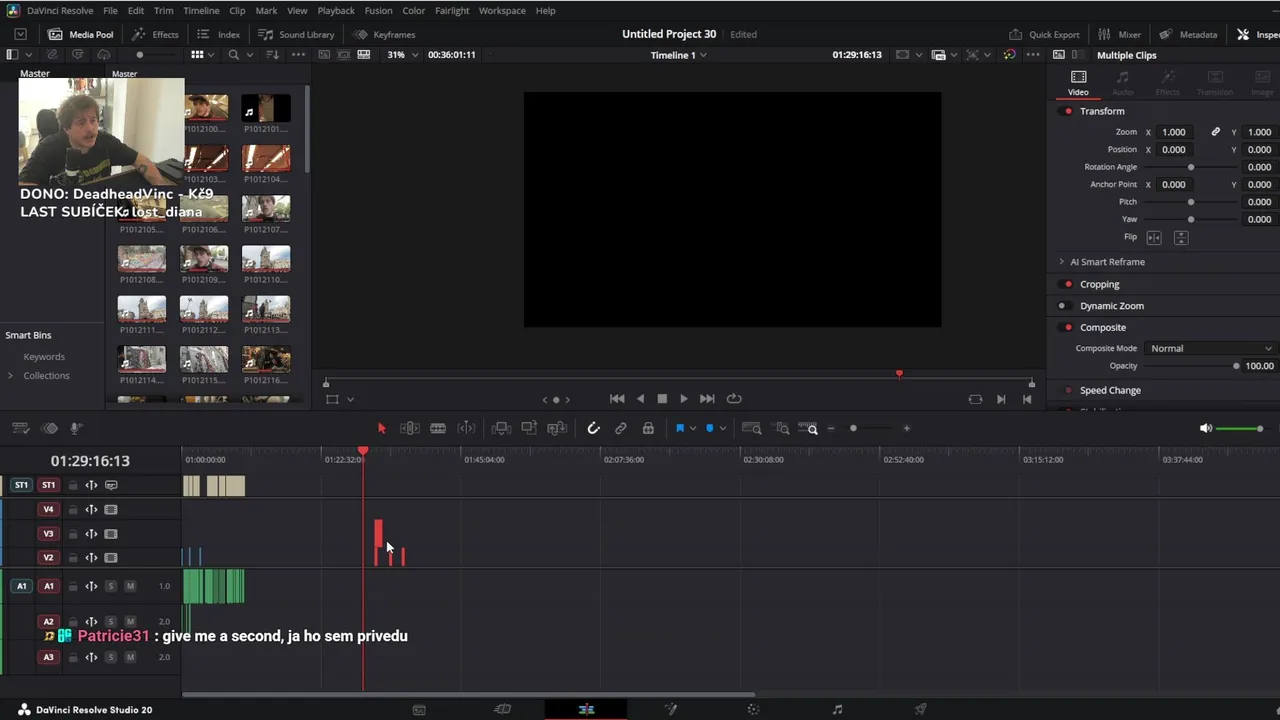Activate the Trim Edit Mode tool

[x=410, y=428]
